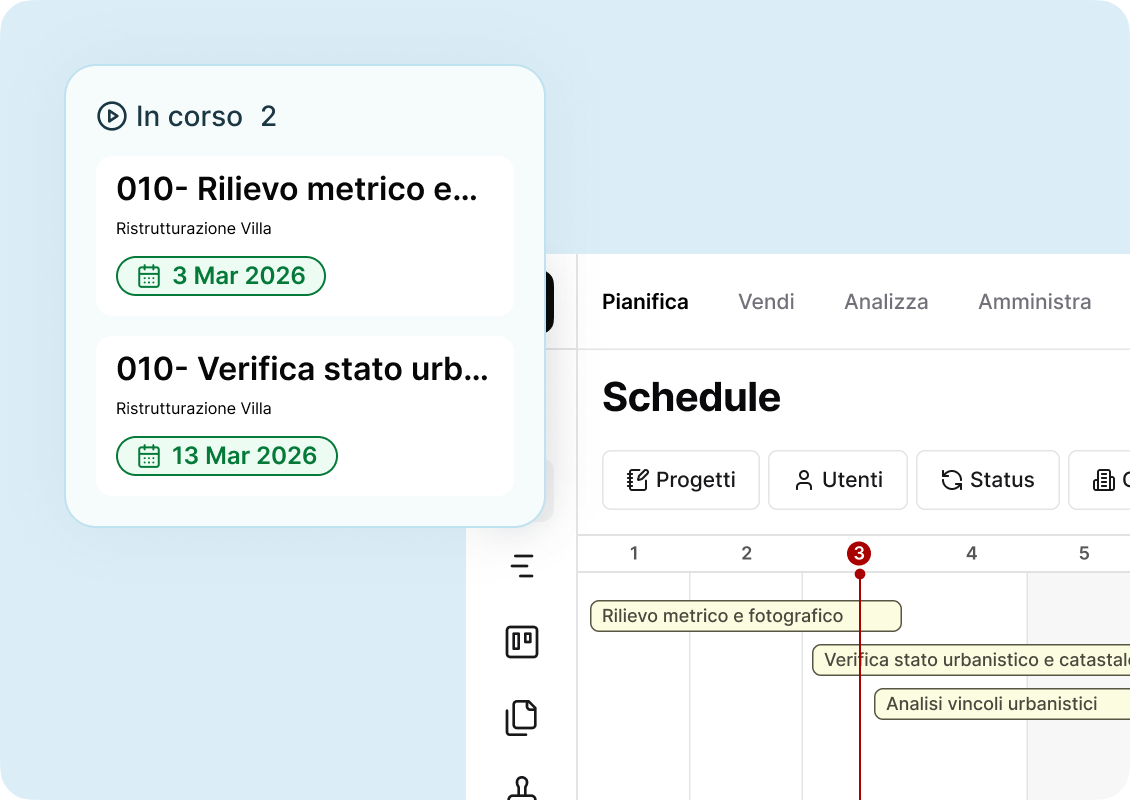Open the Amministra tab
Image resolution: width=1130 pixels, height=800 pixels.
pos(1034,301)
